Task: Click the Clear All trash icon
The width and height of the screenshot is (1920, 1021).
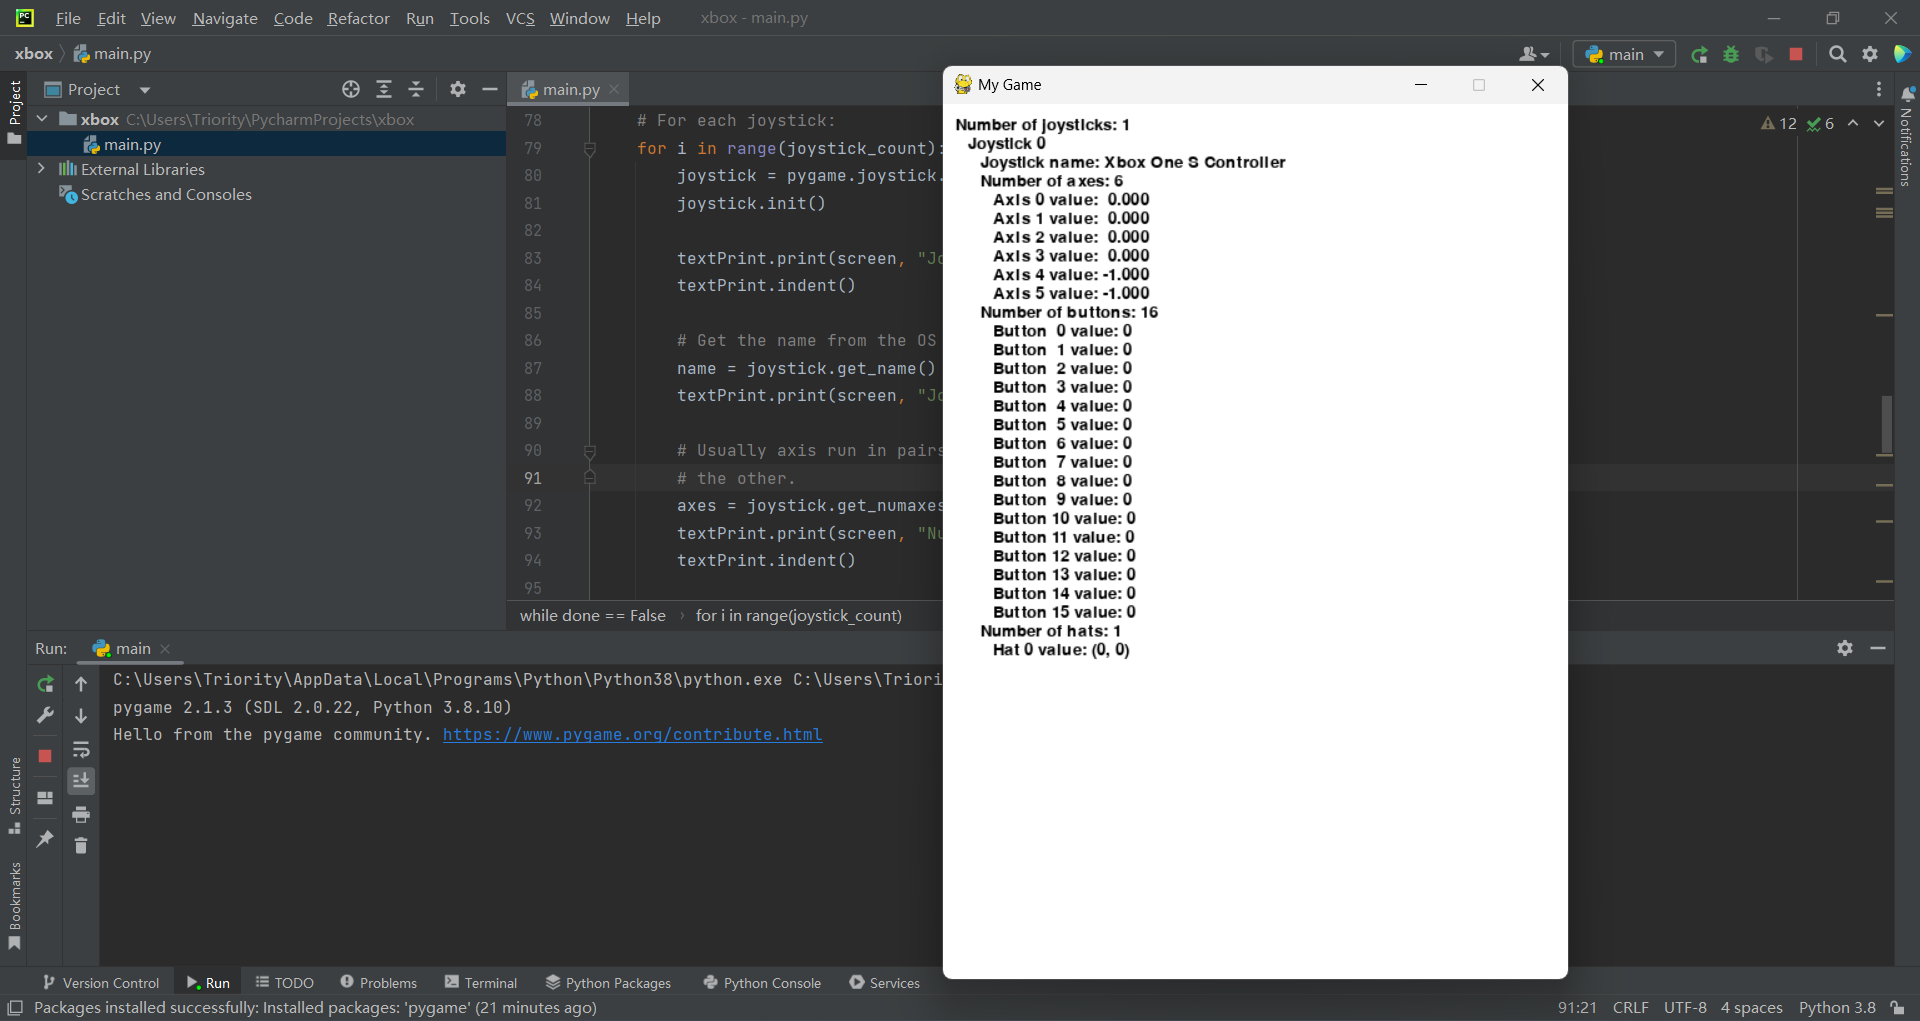Action: coord(81,846)
